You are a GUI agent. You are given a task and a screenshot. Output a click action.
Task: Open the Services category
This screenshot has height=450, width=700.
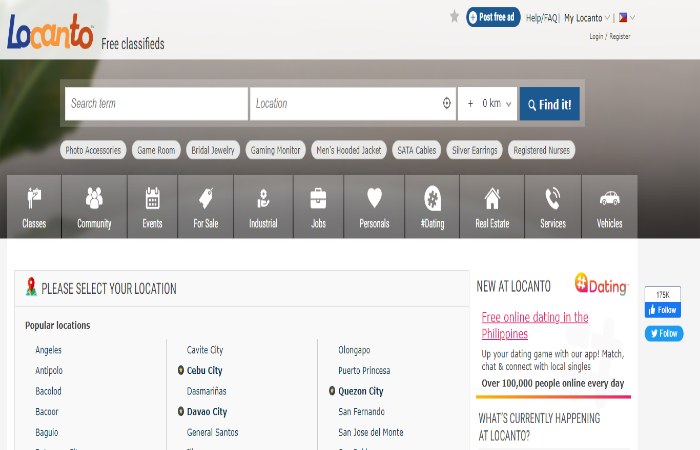pos(553,207)
